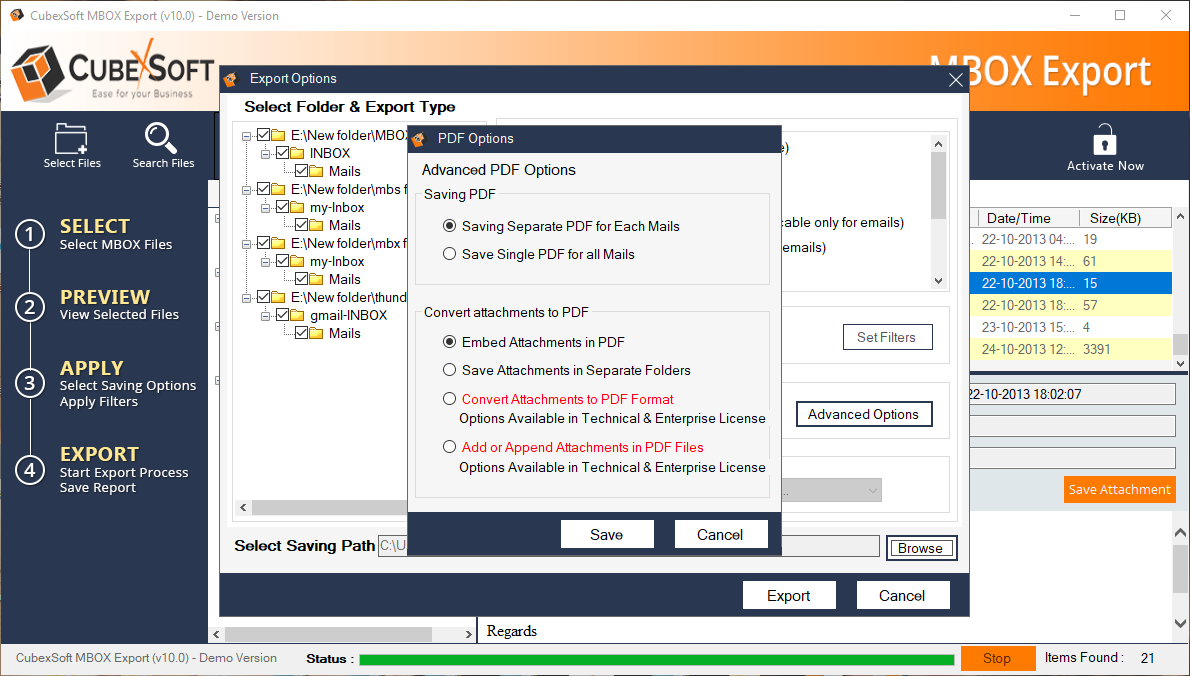This screenshot has height=676, width=1190.
Task: Click the Select Files folder icon
Action: [72, 138]
